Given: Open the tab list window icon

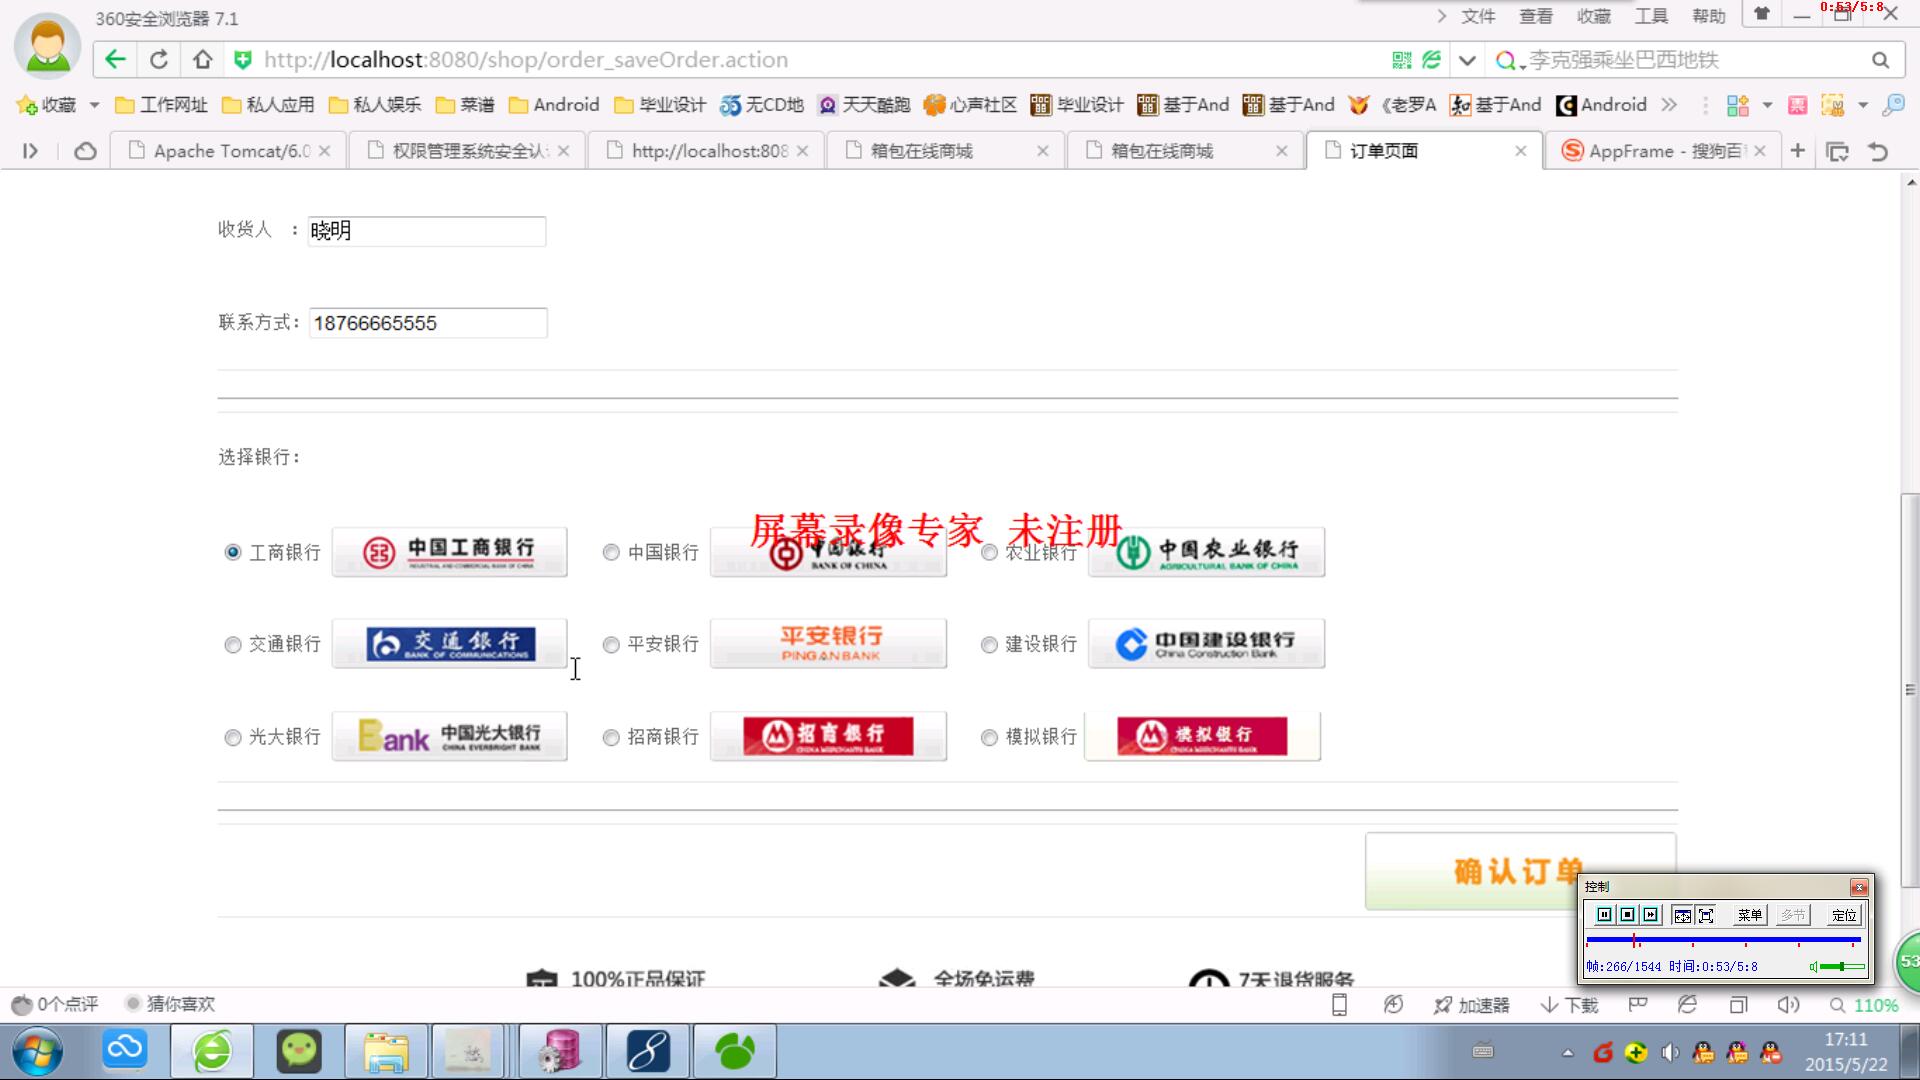Looking at the screenshot, I should 1837,151.
